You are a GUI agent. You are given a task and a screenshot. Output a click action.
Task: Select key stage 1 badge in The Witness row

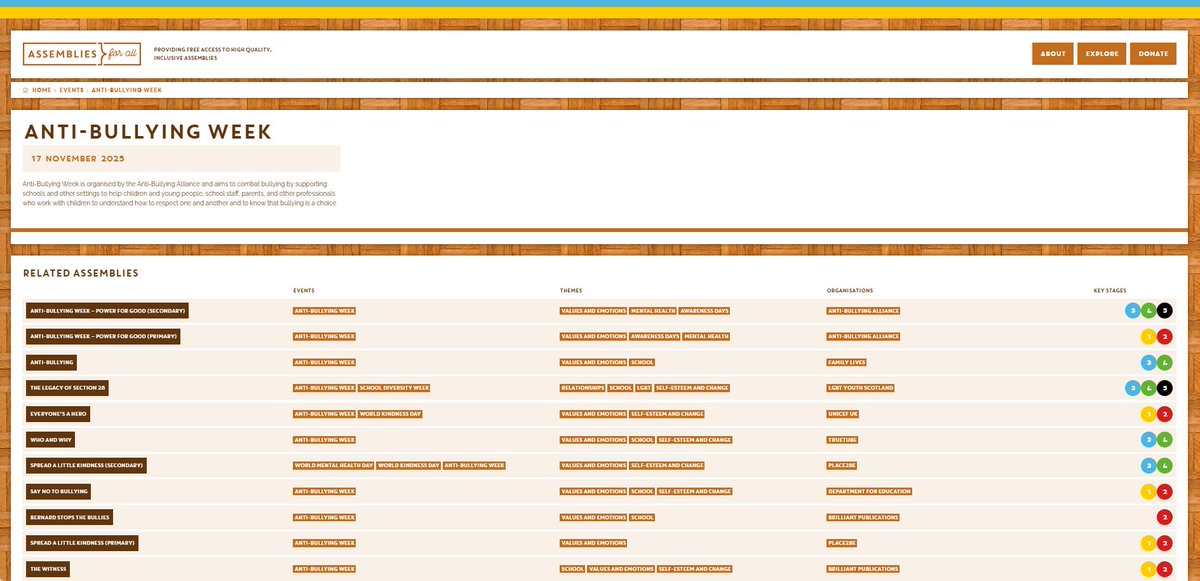(1149, 569)
